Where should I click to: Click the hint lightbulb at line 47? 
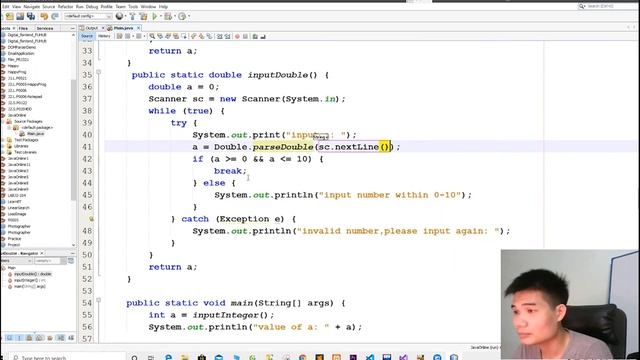tap(91, 219)
